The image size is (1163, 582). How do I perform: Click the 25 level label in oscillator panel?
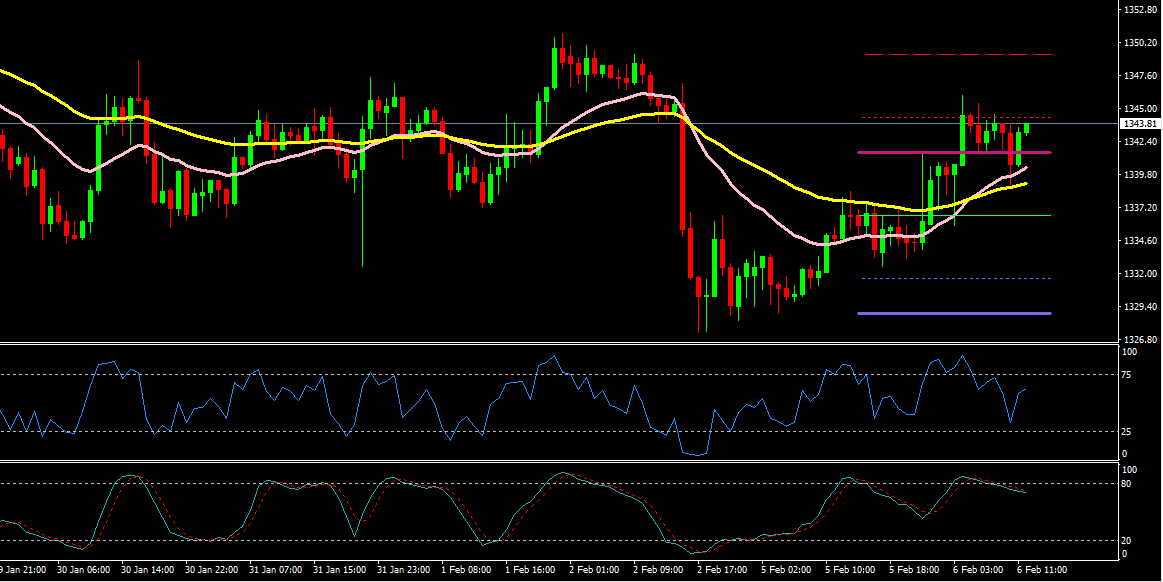(1130, 432)
